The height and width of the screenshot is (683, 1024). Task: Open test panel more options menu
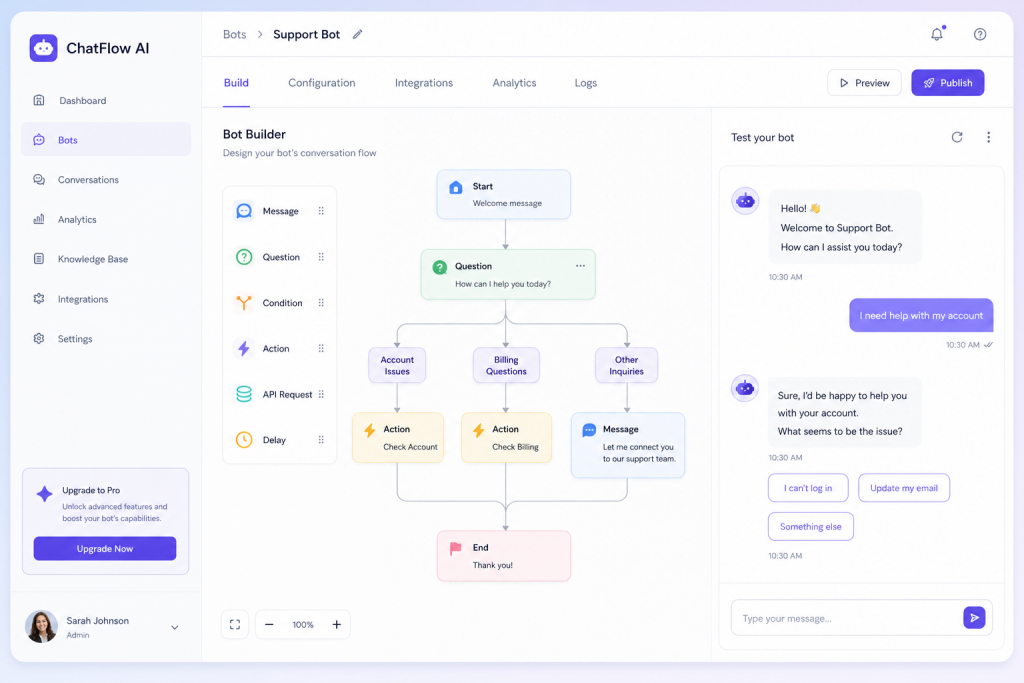click(988, 137)
